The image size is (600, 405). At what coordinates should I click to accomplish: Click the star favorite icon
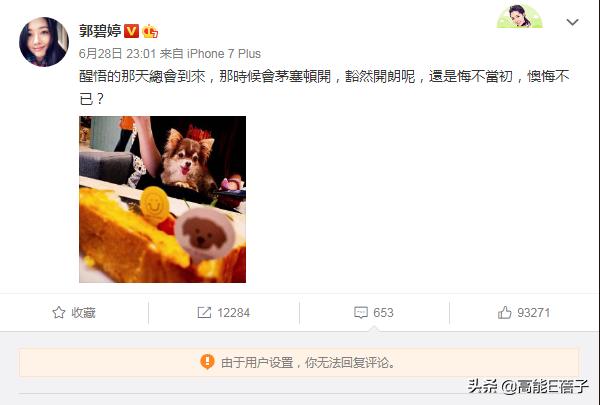point(59,312)
